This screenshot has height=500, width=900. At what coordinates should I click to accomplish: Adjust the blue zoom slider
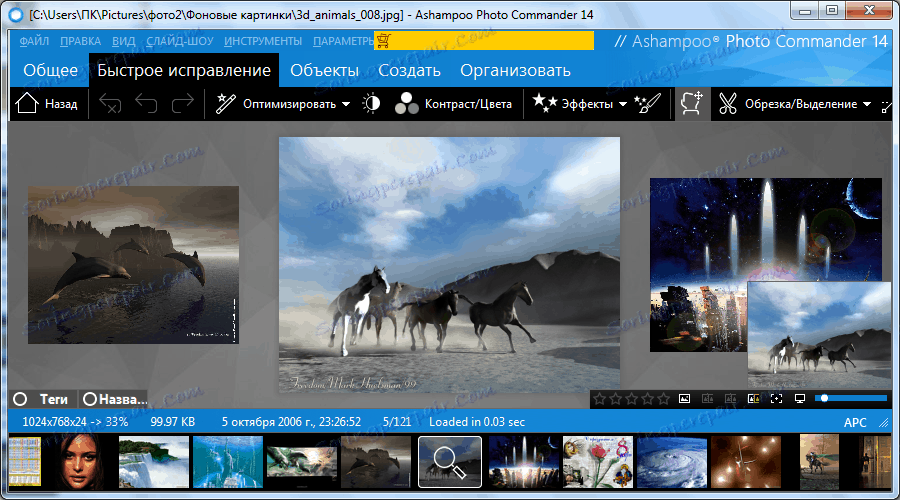851,398
